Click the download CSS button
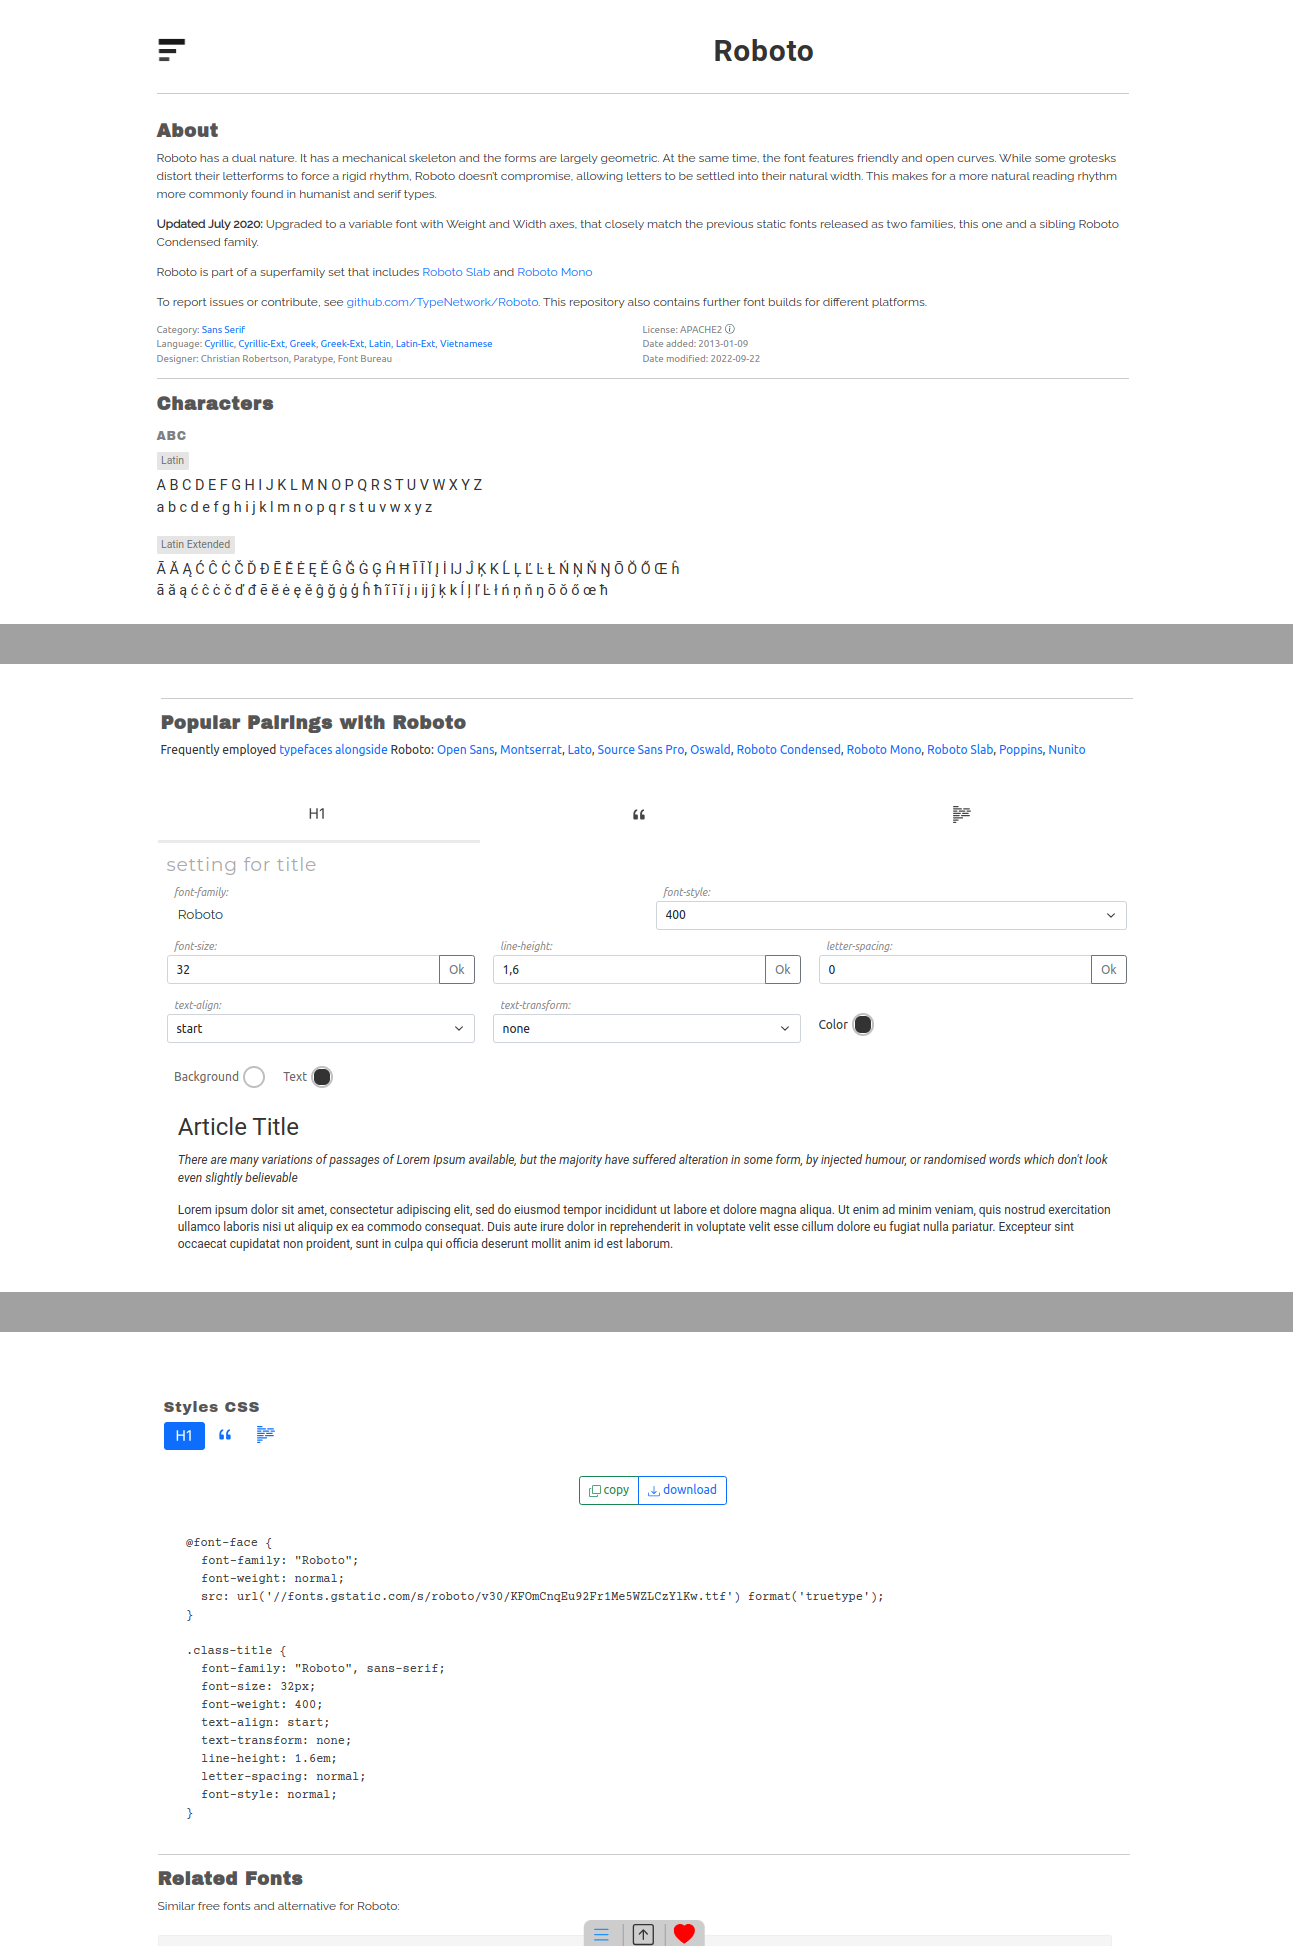This screenshot has width=1293, height=1946. pyautogui.click(x=683, y=1490)
